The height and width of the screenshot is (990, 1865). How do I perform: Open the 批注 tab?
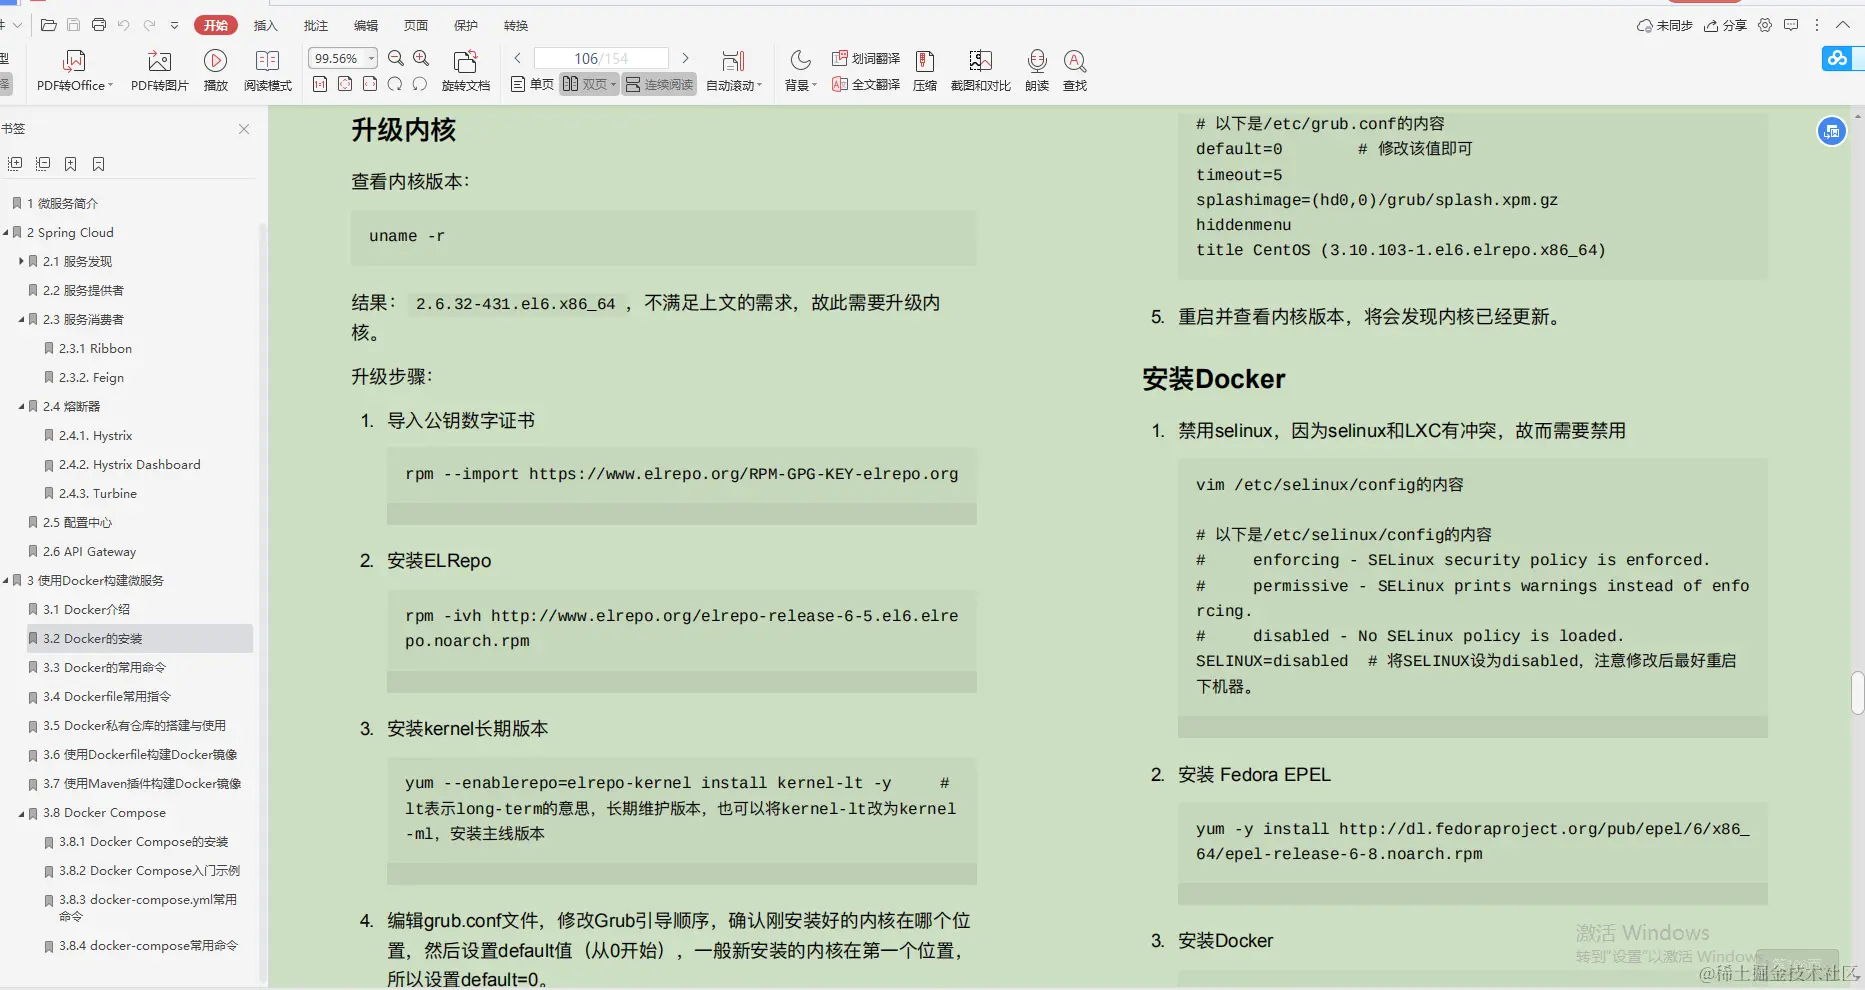point(316,25)
